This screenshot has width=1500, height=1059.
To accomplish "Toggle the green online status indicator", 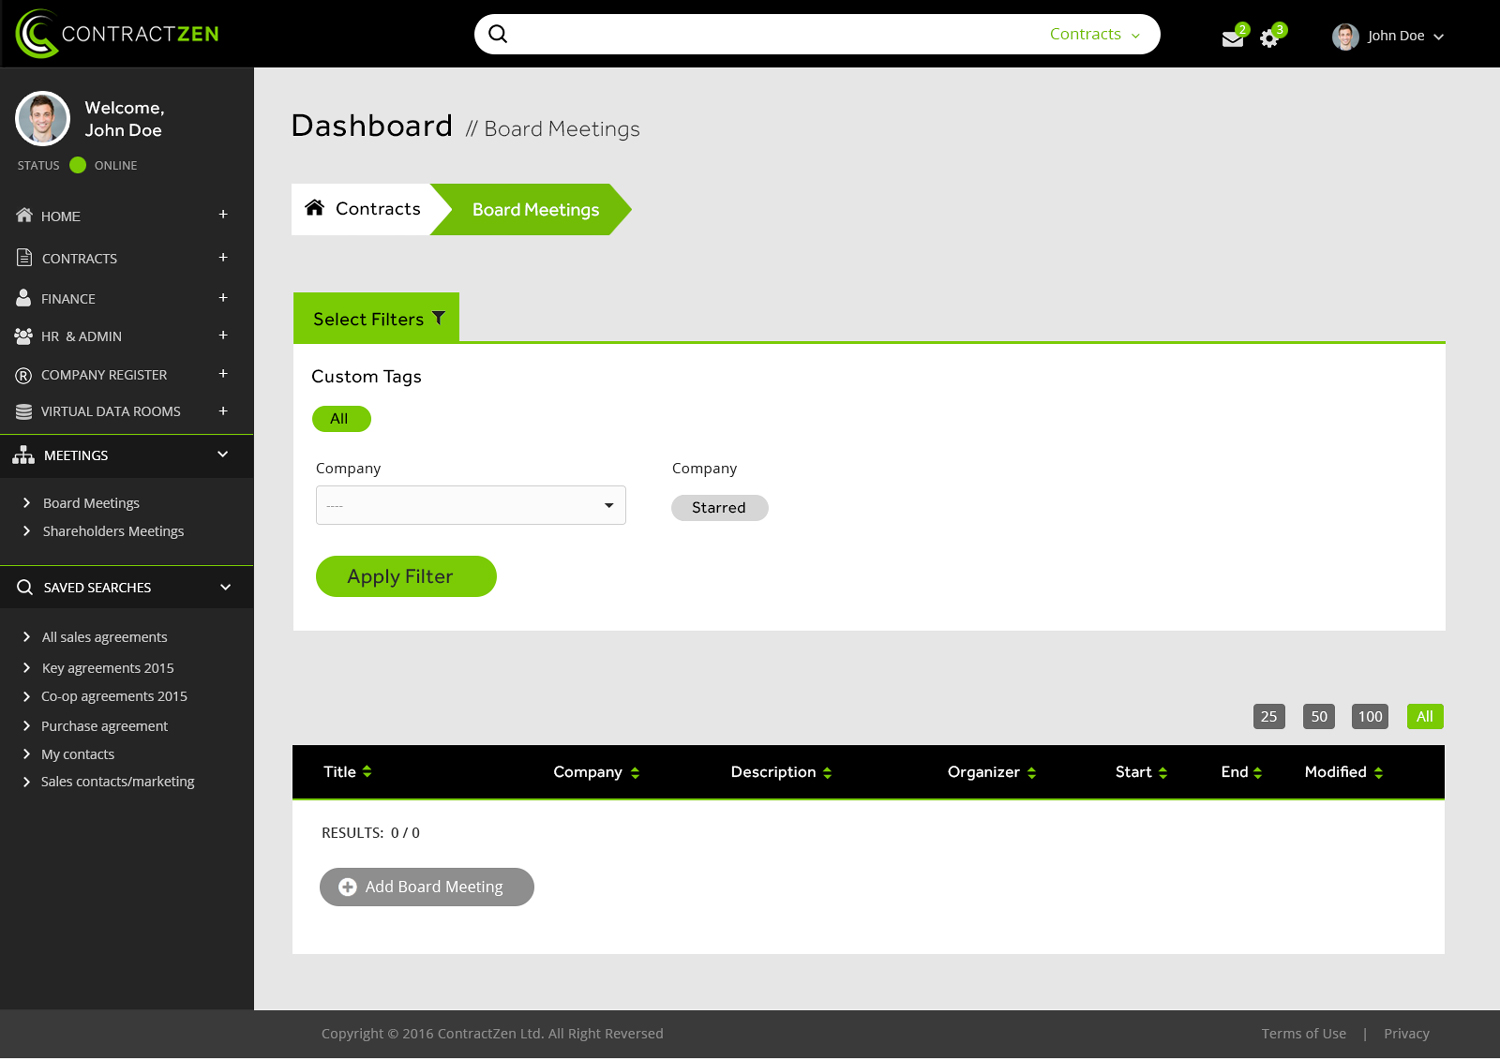I will (78, 165).
